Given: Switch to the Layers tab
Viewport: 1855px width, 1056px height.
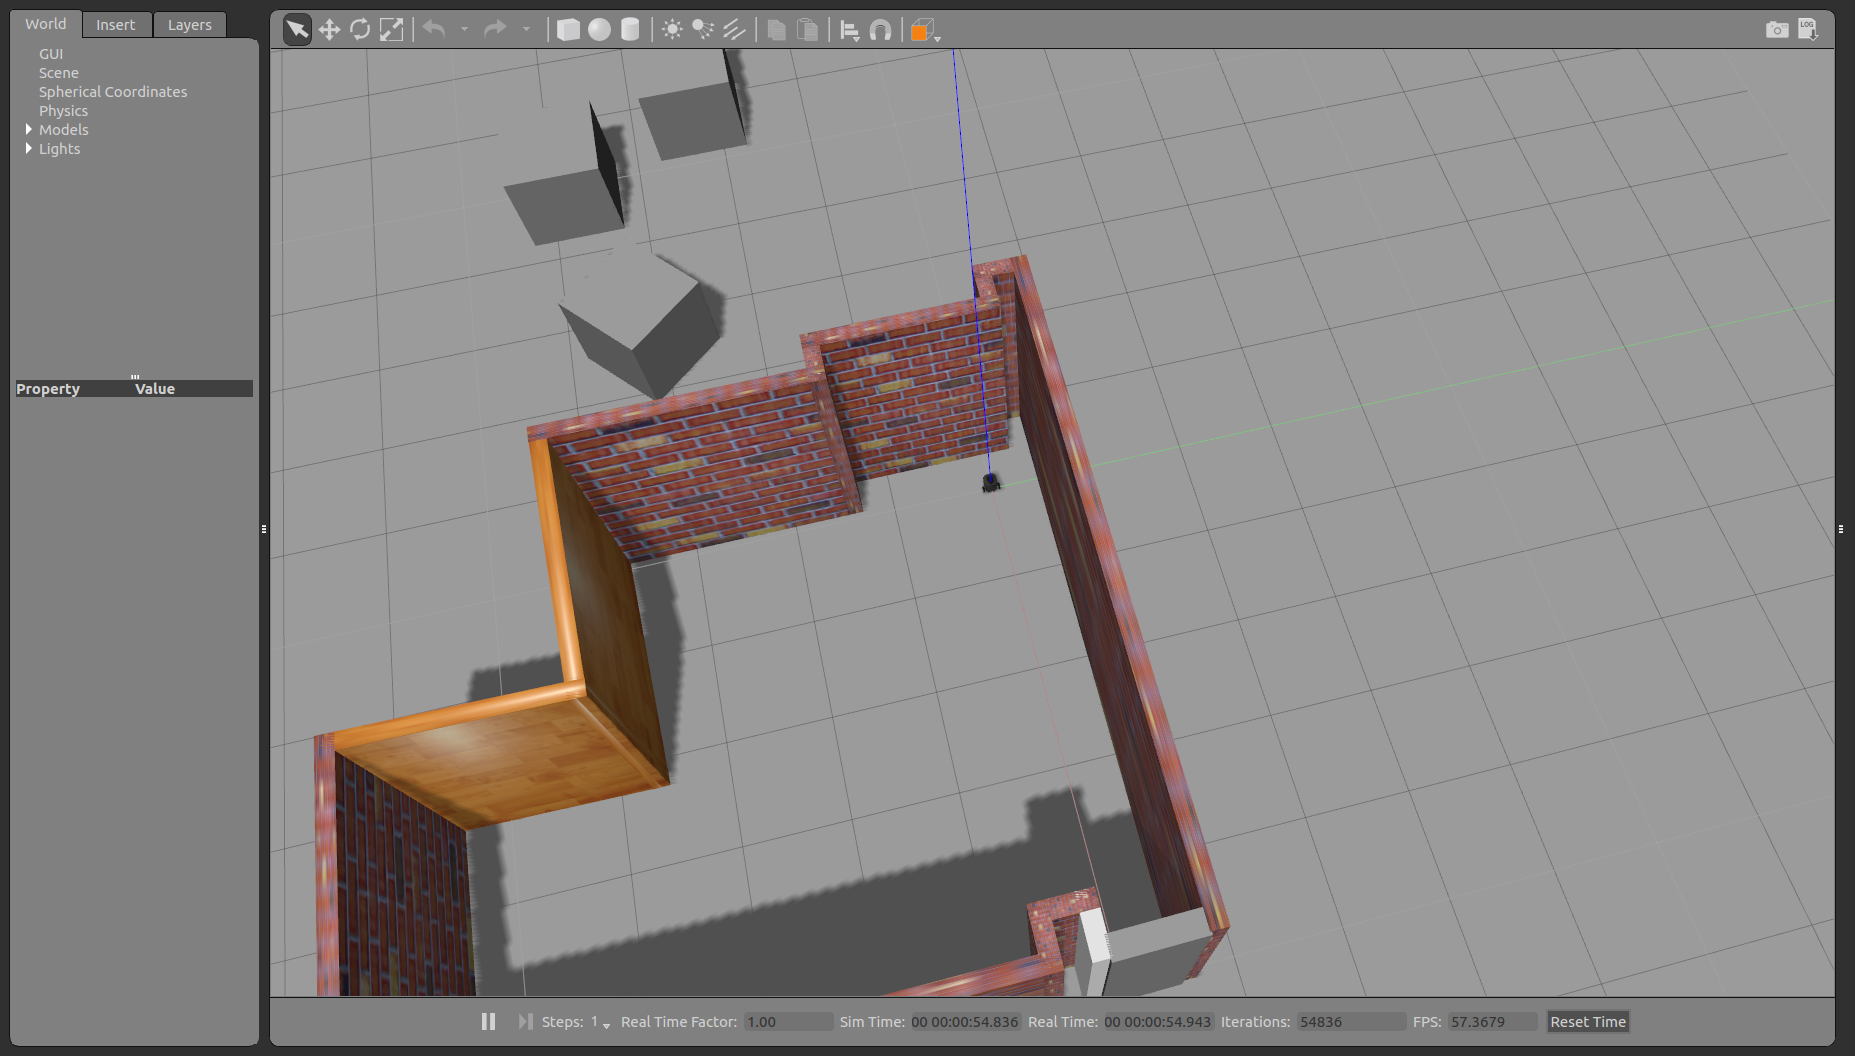Looking at the screenshot, I should 190,25.
